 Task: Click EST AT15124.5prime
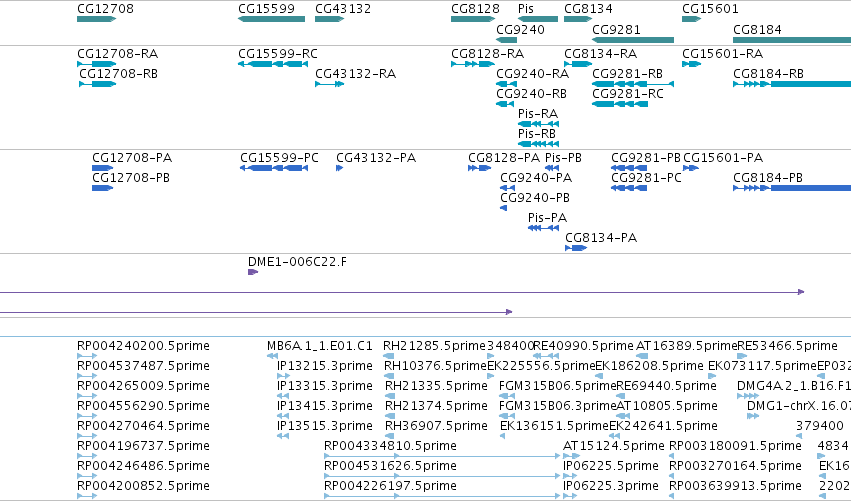pos(571,456)
